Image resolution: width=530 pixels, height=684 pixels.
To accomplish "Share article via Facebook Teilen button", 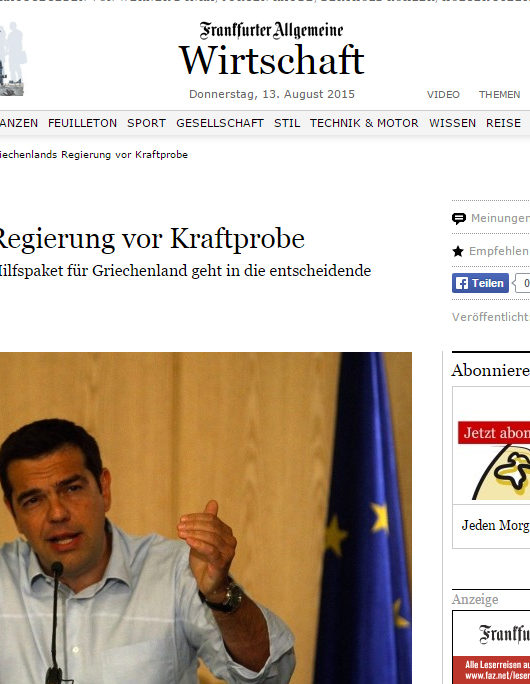I will point(480,283).
